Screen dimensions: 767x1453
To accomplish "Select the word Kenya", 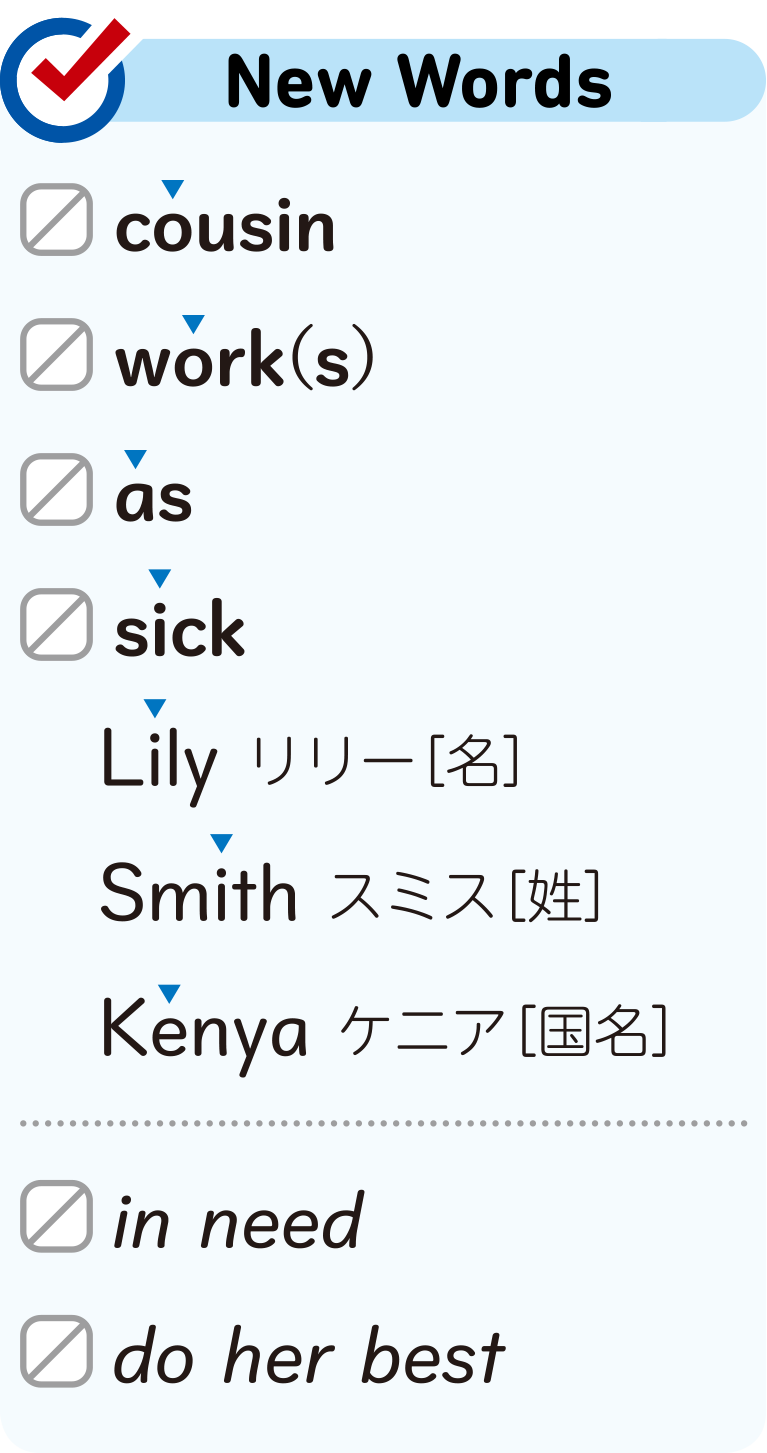I will tap(204, 1031).
